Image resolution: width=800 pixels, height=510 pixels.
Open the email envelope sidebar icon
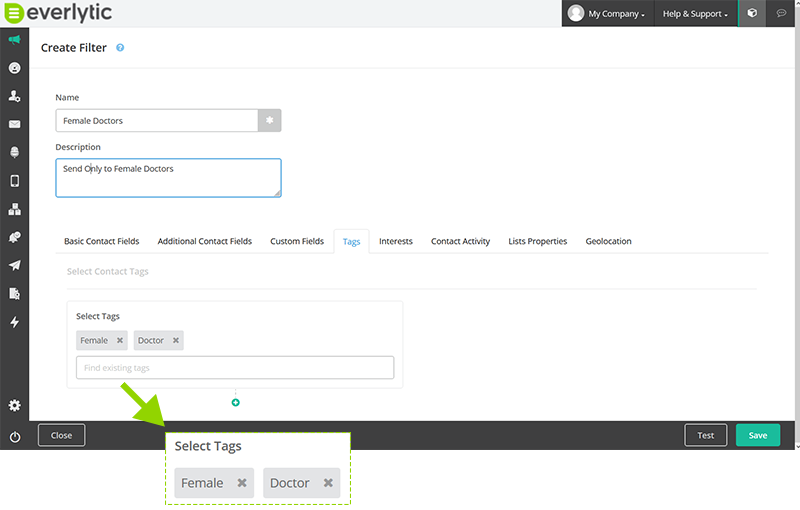pyautogui.click(x=14, y=124)
